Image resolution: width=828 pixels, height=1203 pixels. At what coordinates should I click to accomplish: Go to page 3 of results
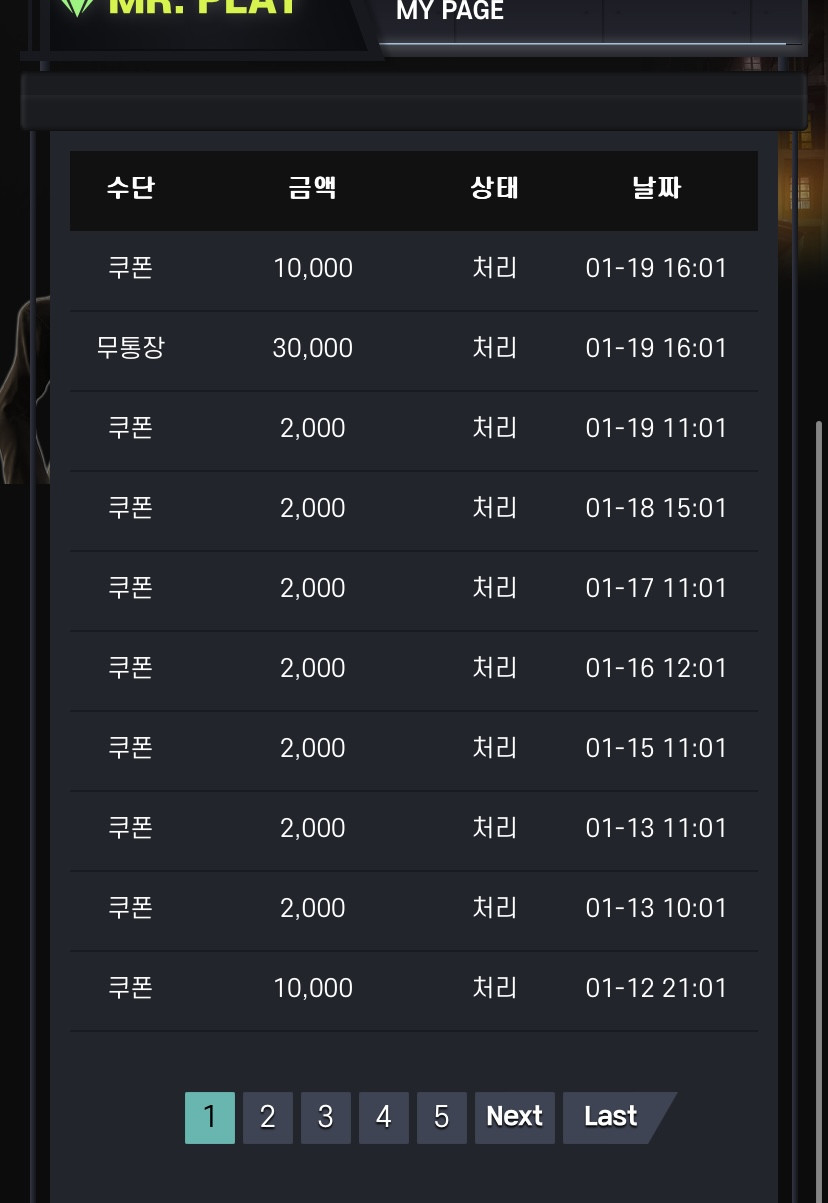tap(326, 1117)
